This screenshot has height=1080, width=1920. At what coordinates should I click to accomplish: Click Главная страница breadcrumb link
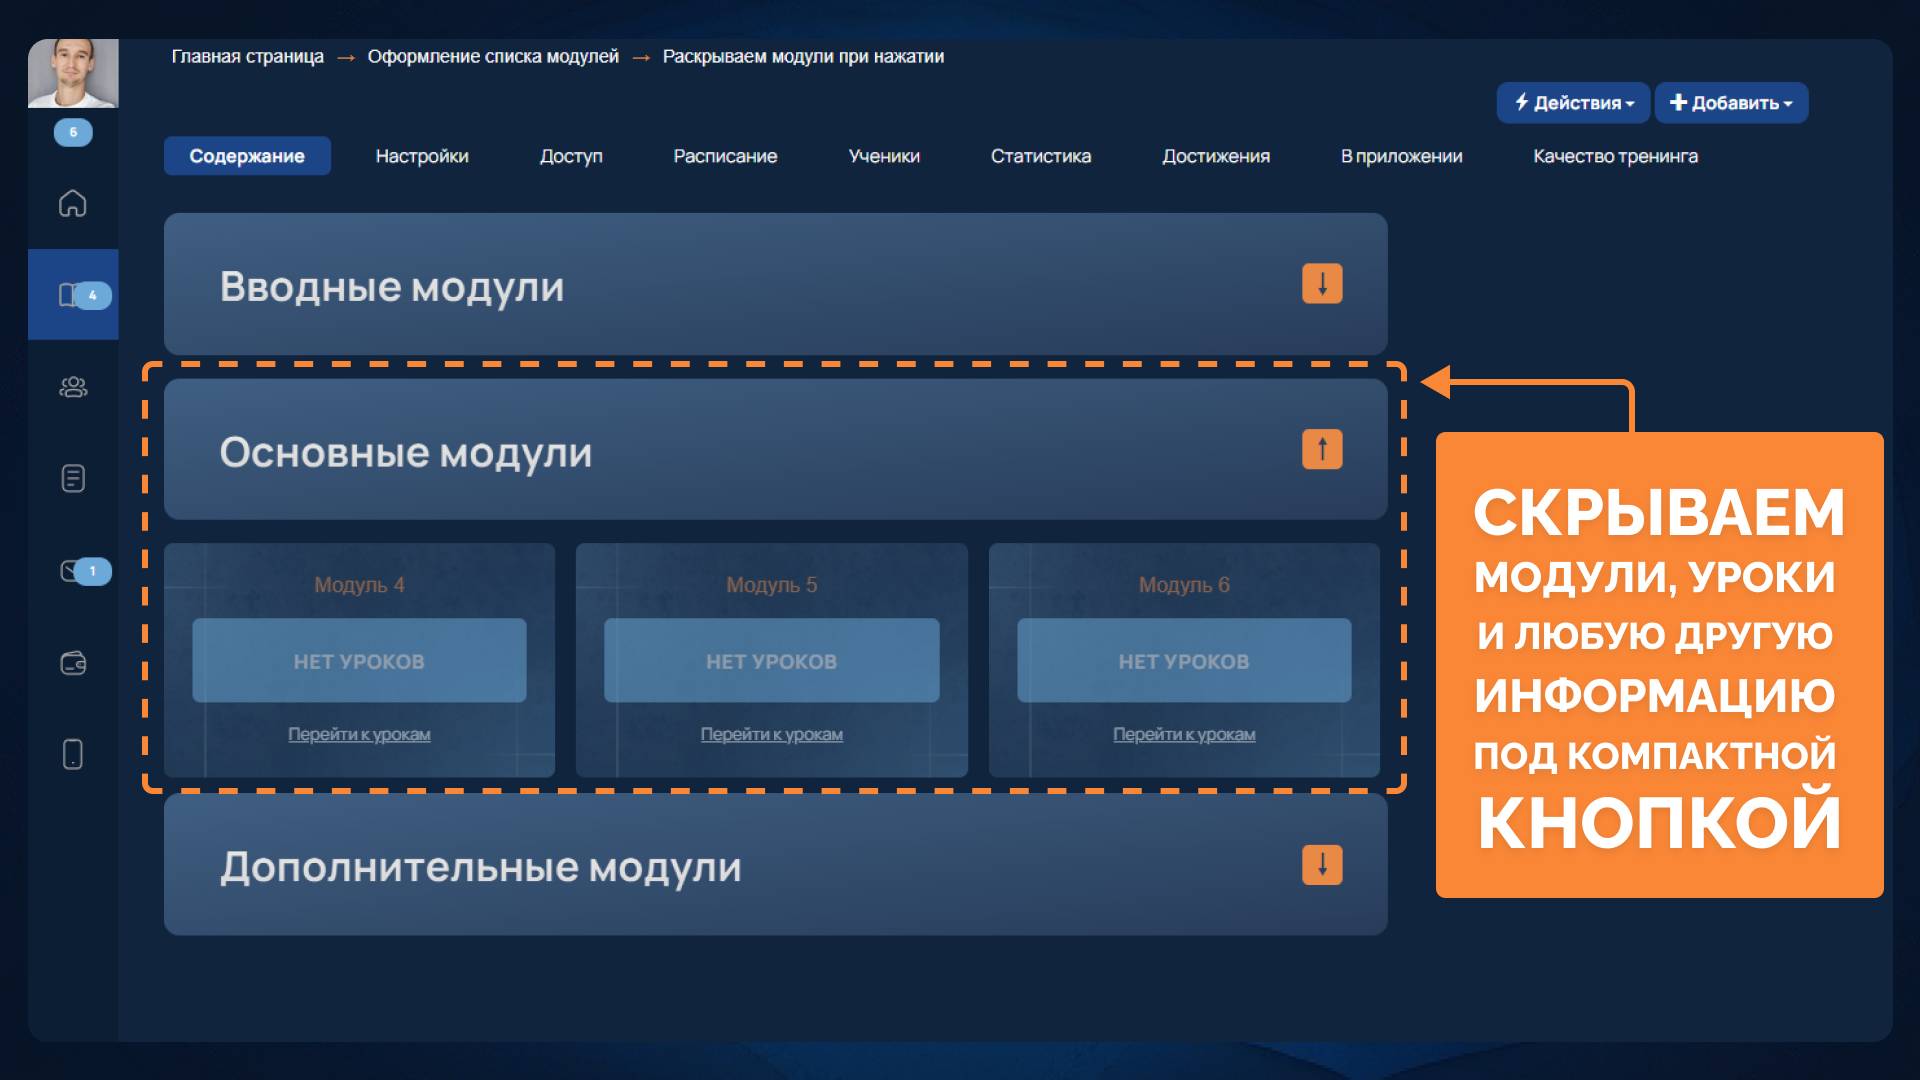click(x=247, y=57)
